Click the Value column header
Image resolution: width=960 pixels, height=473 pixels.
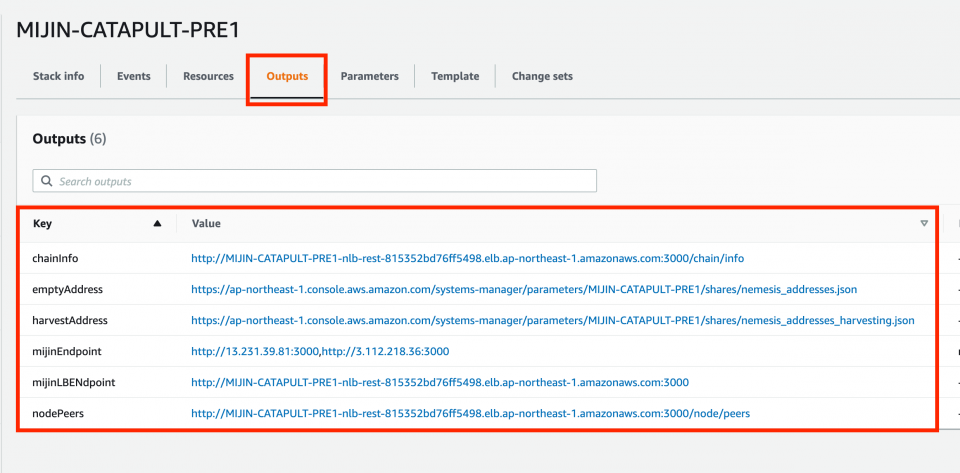click(206, 224)
